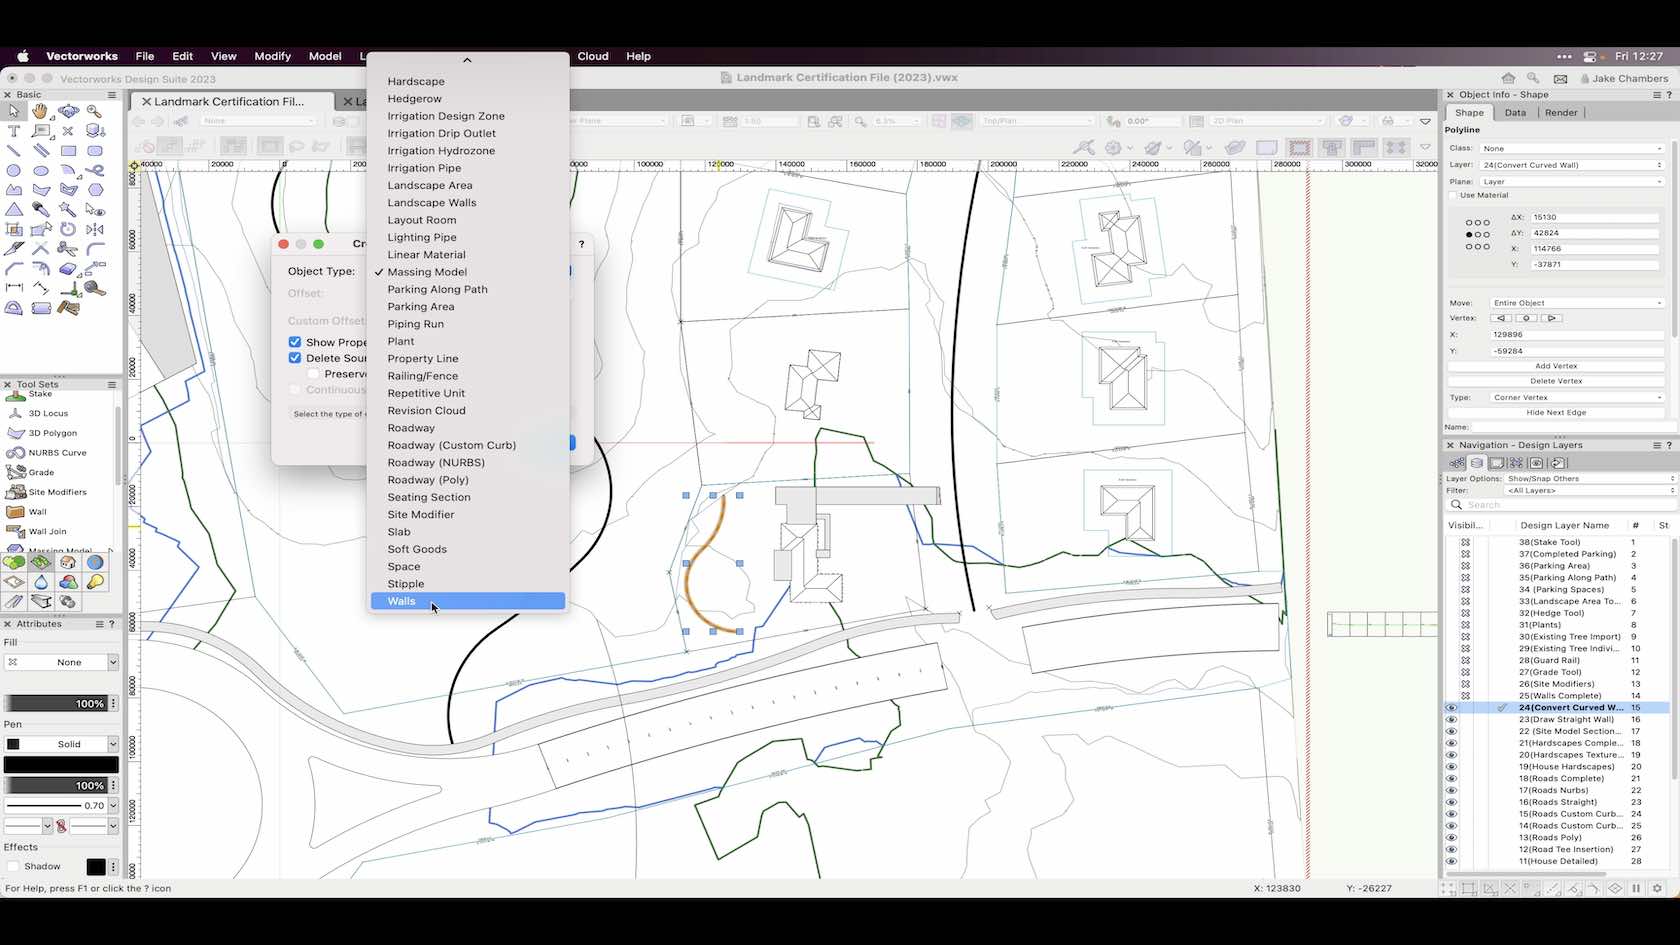Click the pen opacity 100% slider
This screenshot has height=945, width=1680.
pos(56,786)
